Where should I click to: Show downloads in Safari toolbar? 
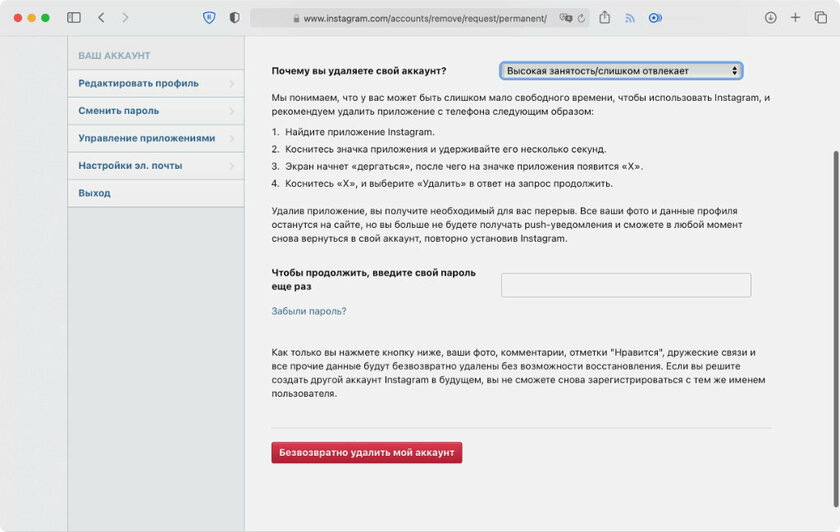pos(770,18)
